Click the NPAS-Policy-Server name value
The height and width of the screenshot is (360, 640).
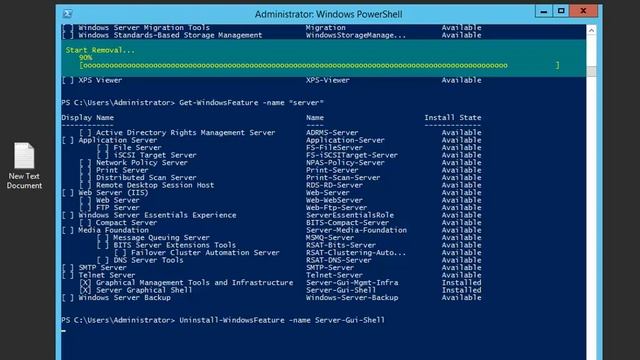pos(345,162)
